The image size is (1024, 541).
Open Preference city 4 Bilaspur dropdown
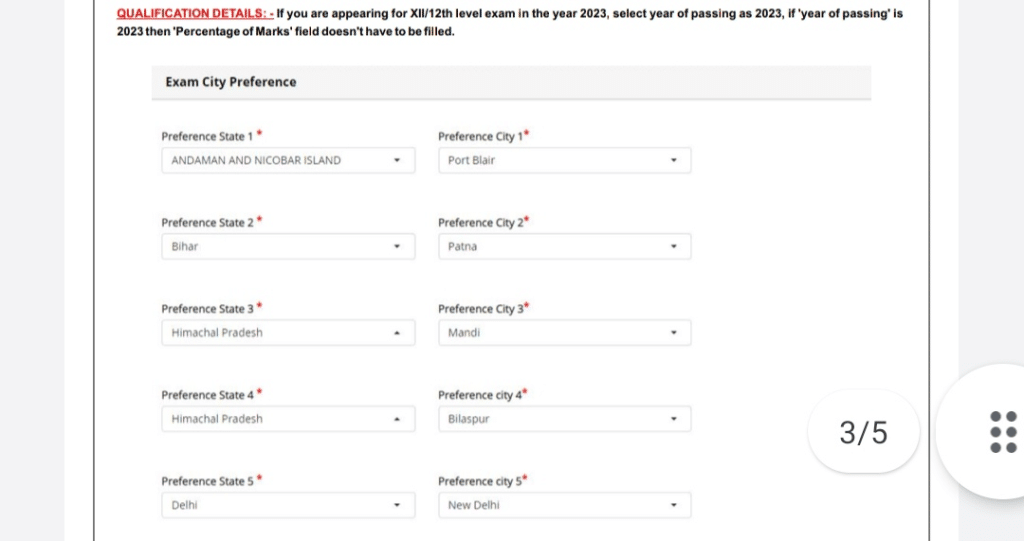[x=564, y=419]
